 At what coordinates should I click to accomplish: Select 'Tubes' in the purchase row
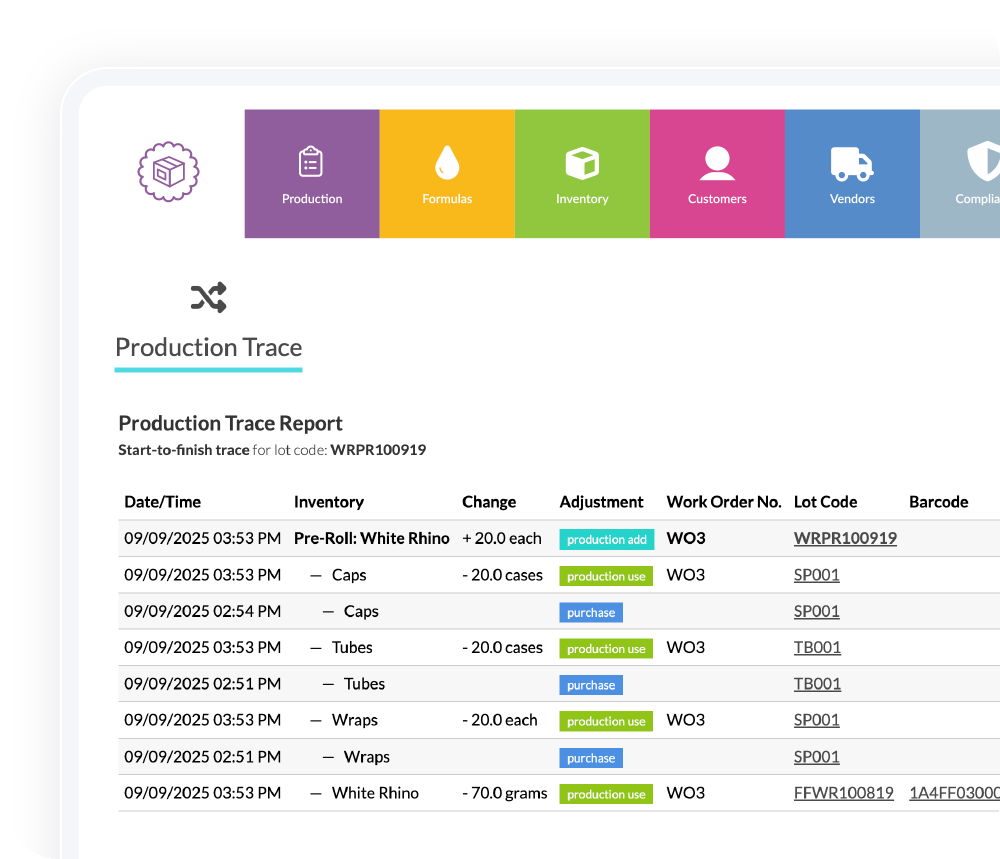click(364, 684)
